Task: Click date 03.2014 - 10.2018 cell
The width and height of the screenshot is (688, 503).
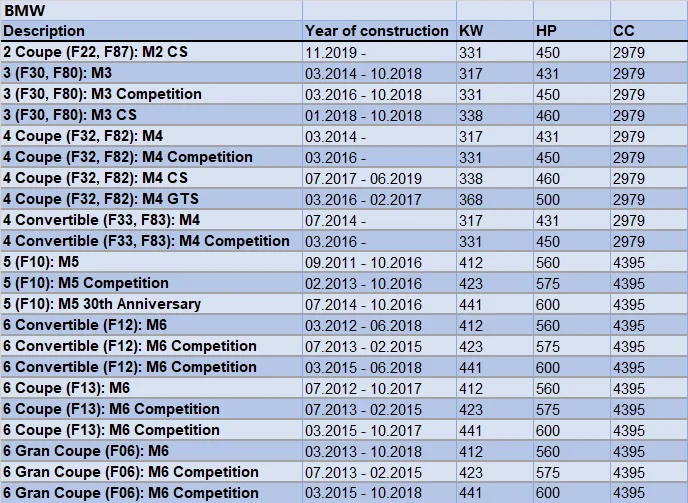Action: tap(379, 73)
